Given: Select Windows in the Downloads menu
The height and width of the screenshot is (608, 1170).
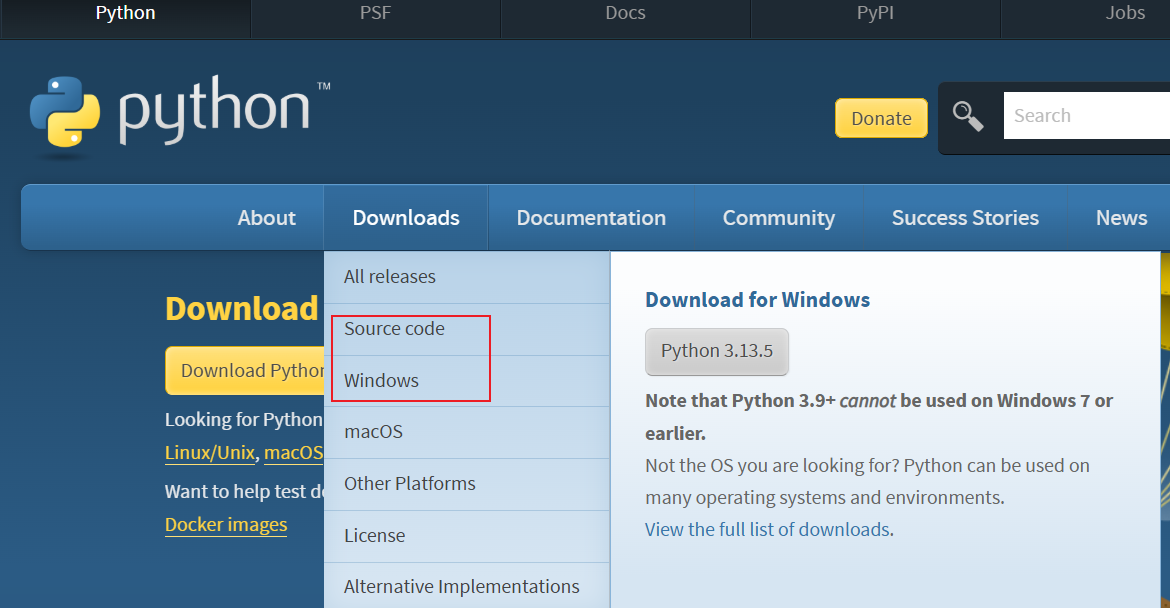Looking at the screenshot, I should click(381, 381).
